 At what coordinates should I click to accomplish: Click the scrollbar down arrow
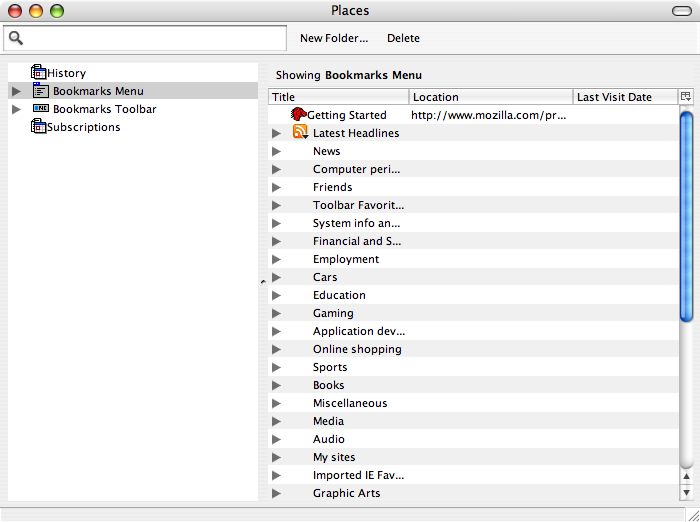(686, 493)
